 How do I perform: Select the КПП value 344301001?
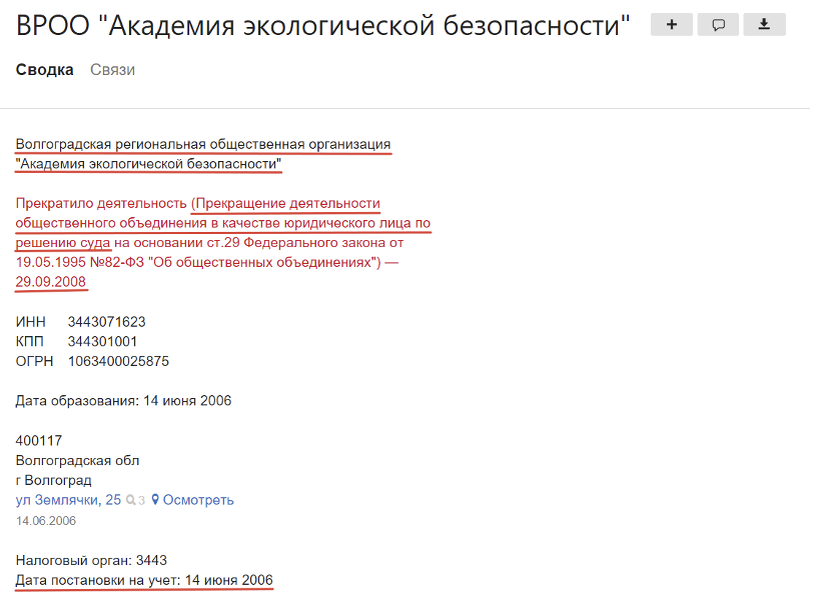(102, 342)
